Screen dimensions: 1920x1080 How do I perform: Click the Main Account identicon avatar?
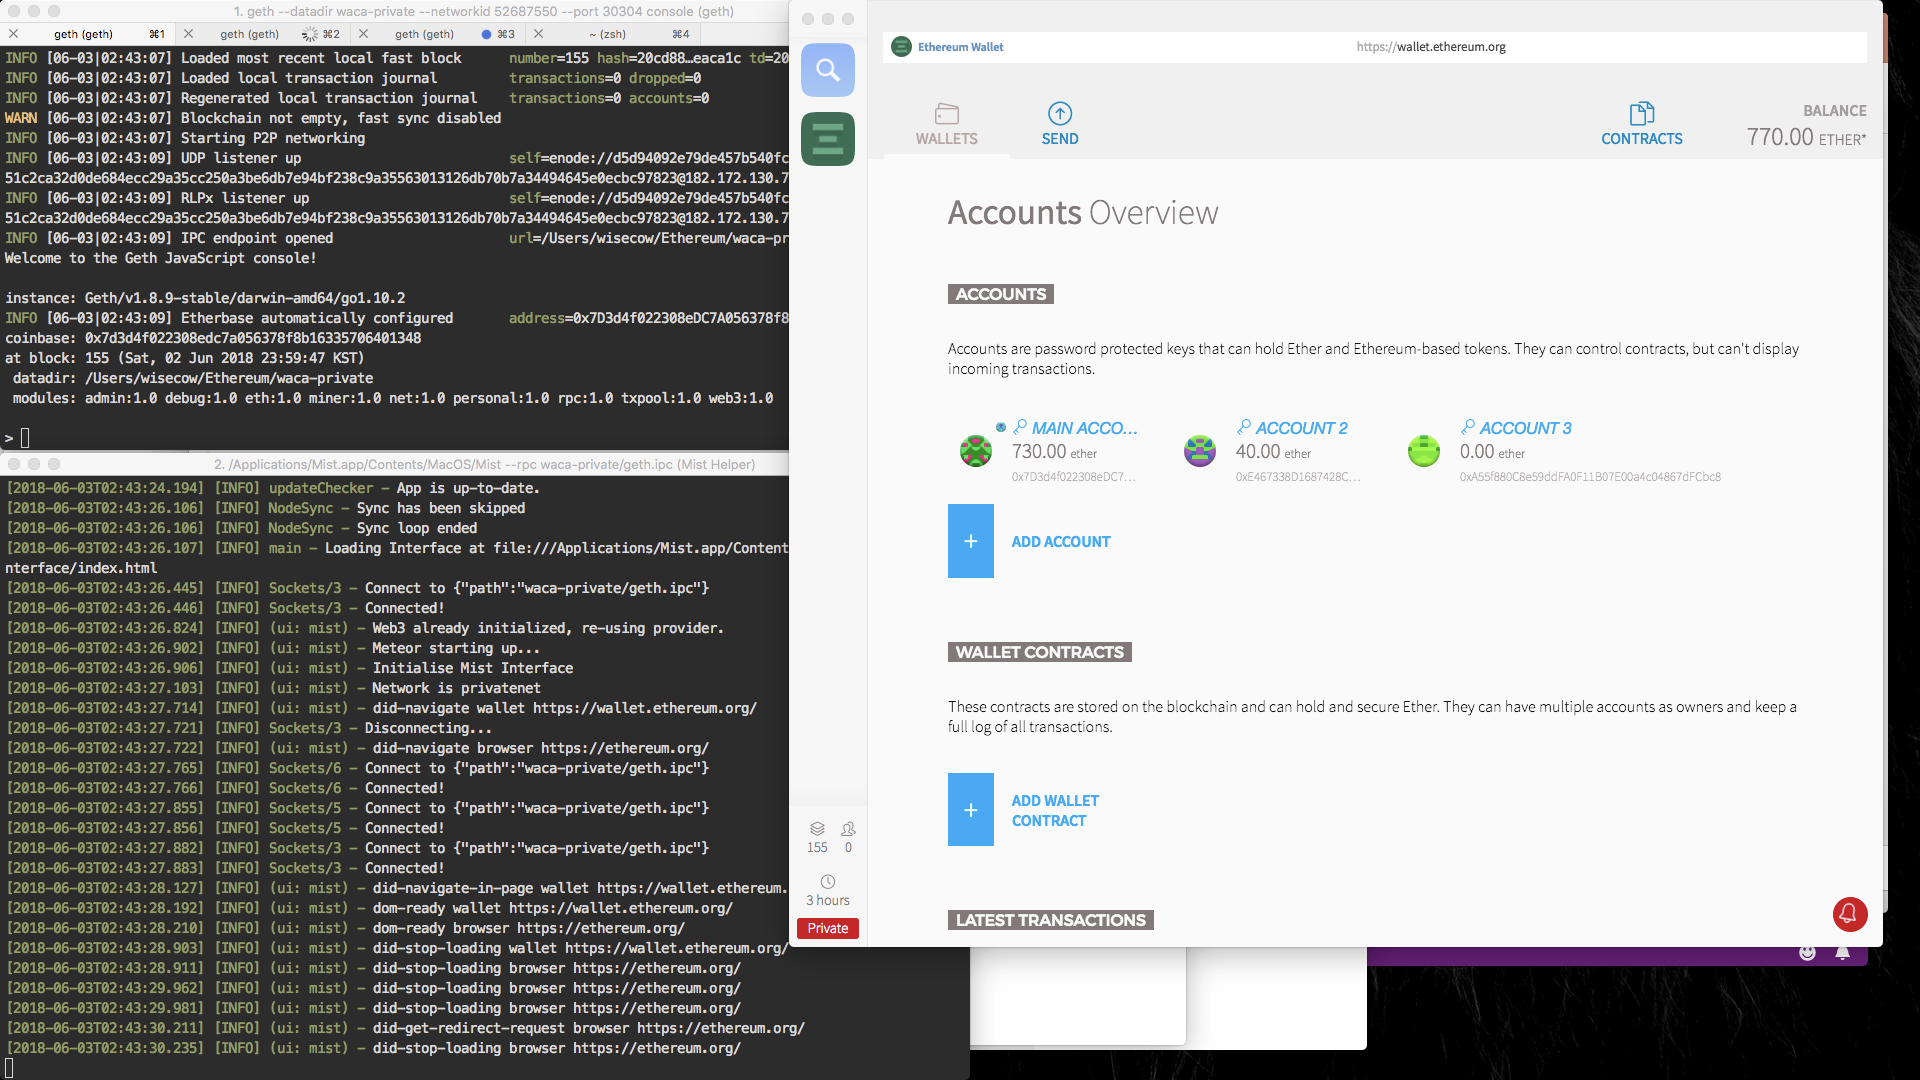coord(976,451)
